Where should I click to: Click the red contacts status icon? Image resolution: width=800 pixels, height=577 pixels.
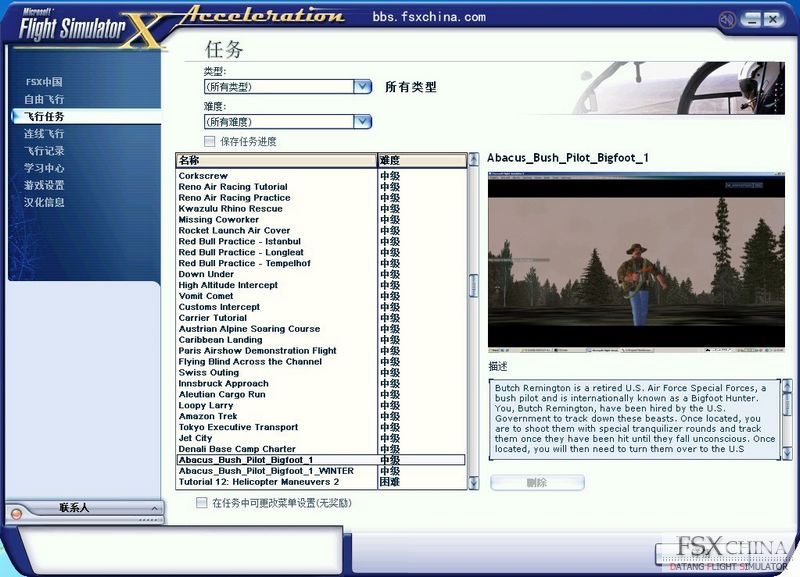click(x=16, y=513)
